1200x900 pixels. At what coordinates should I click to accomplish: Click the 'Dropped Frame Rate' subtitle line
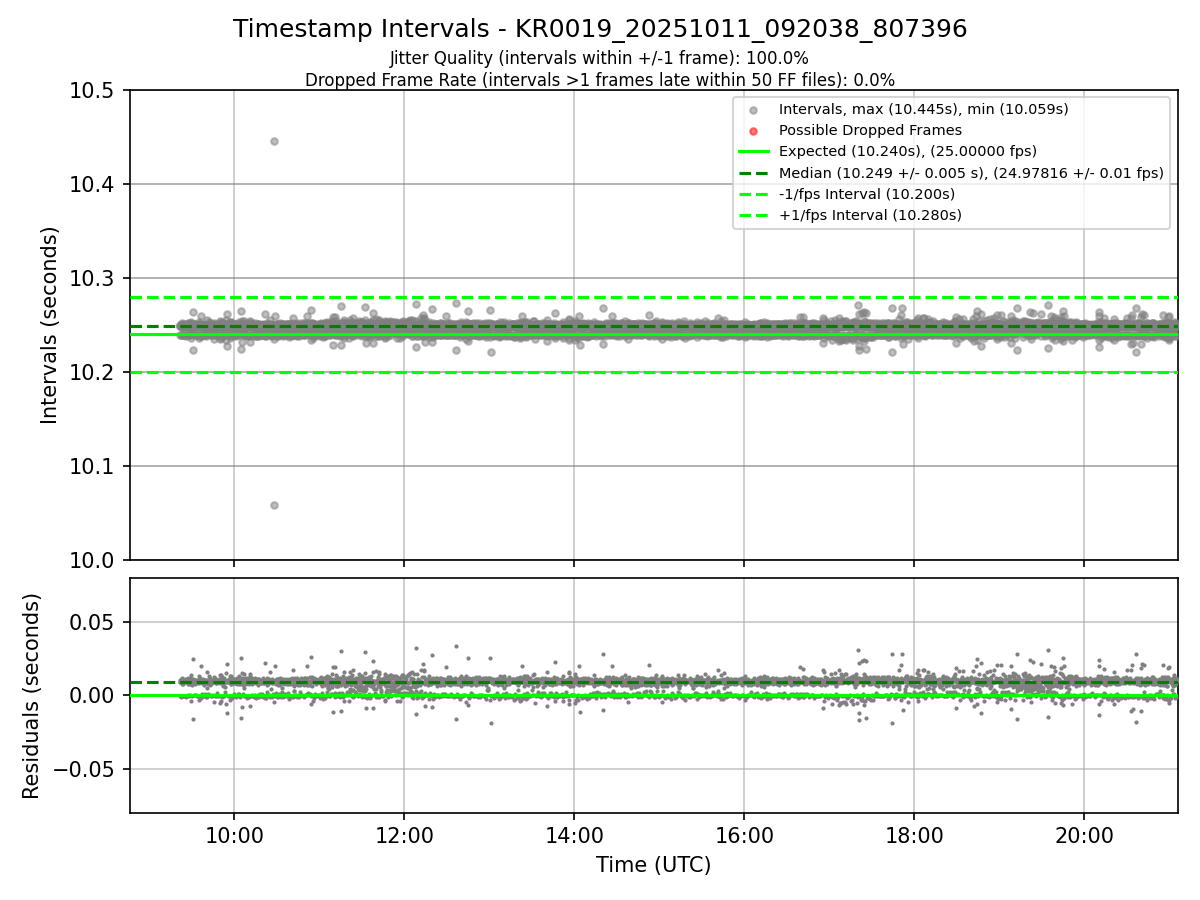[600, 79]
